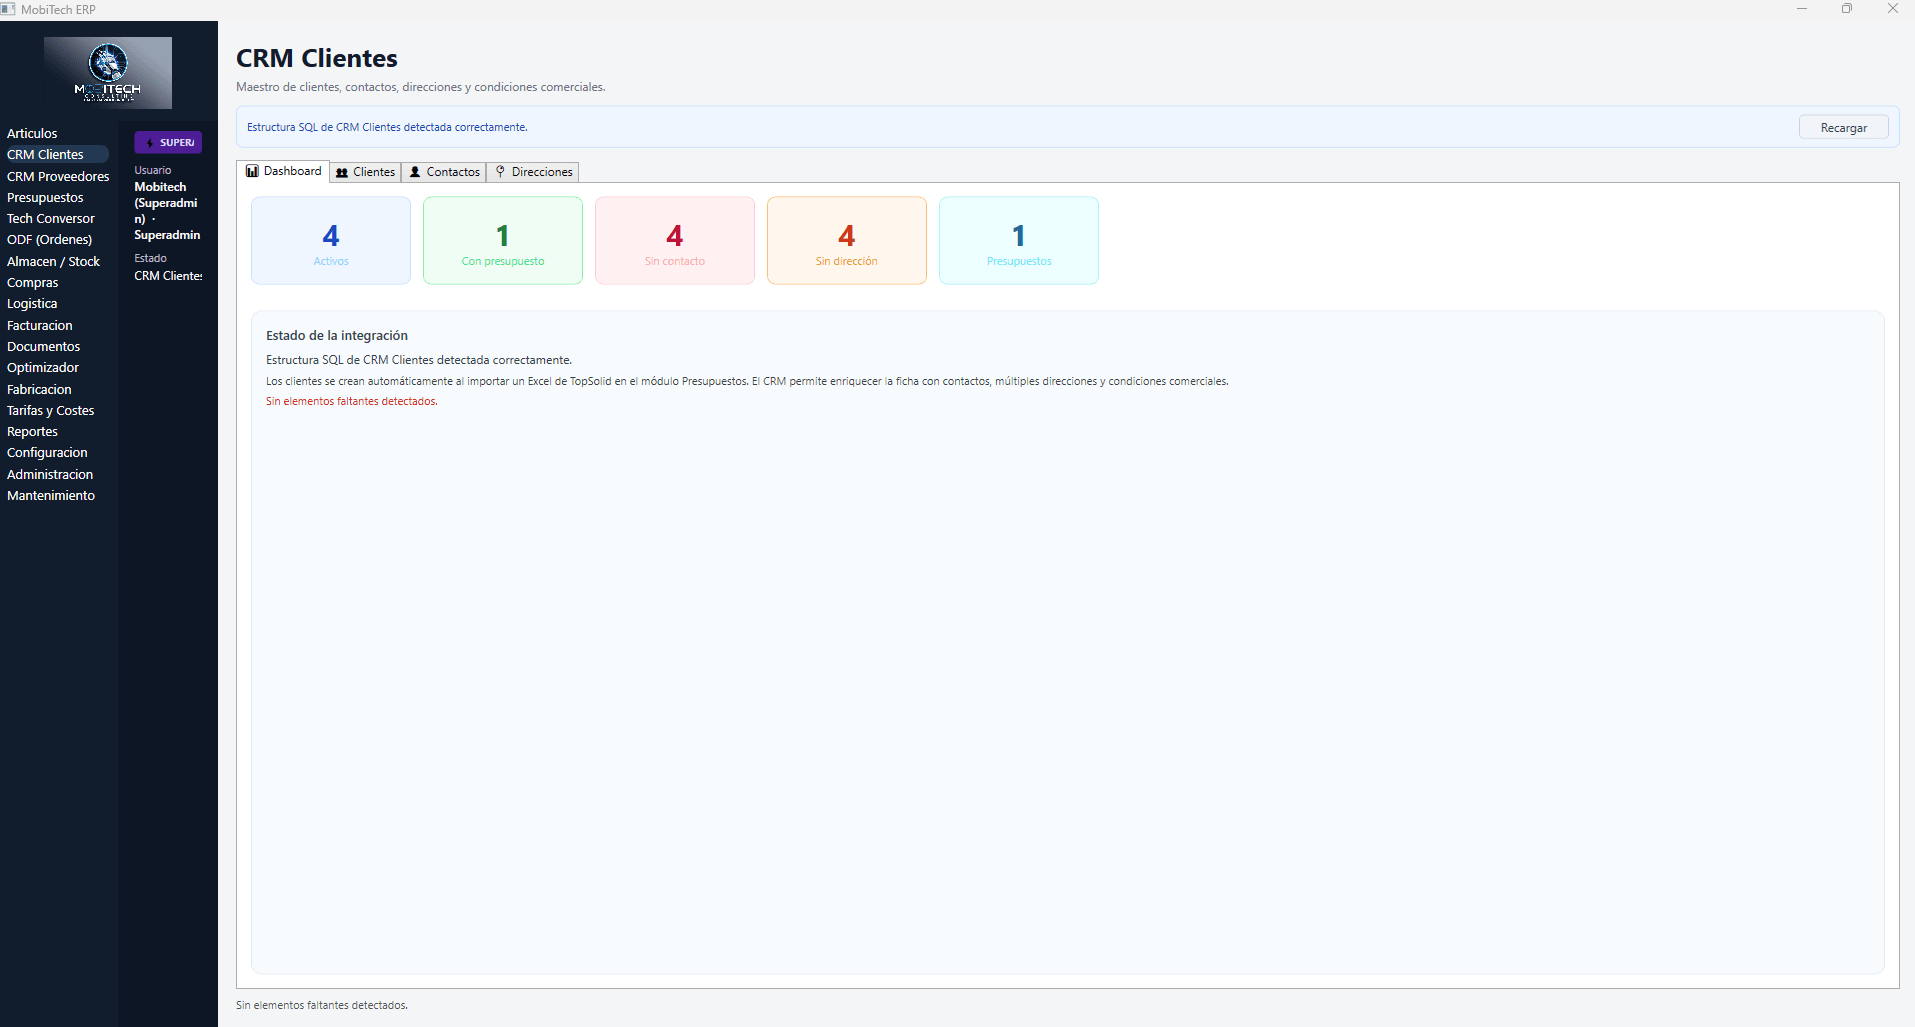Switch to the Clientes tab
1915x1027 pixels.
372,172
